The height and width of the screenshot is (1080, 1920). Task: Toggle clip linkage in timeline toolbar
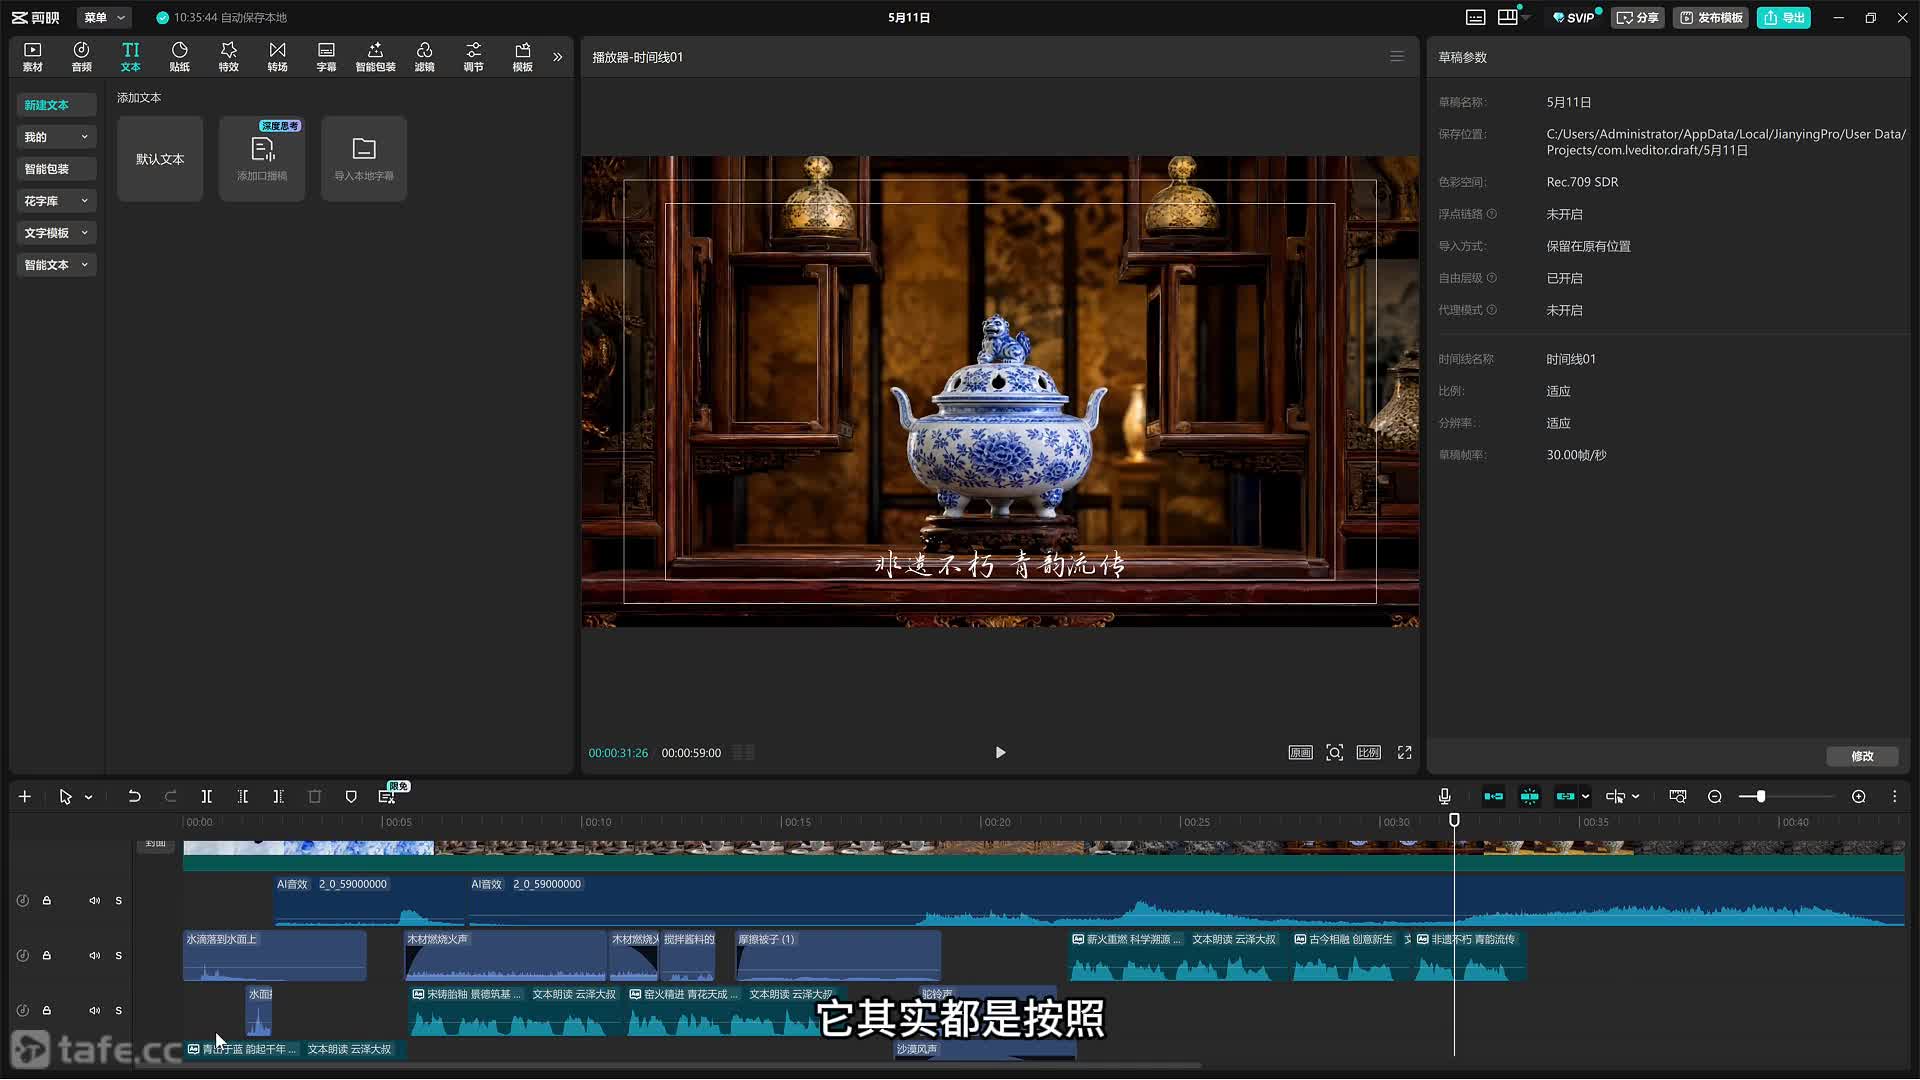[1565, 797]
